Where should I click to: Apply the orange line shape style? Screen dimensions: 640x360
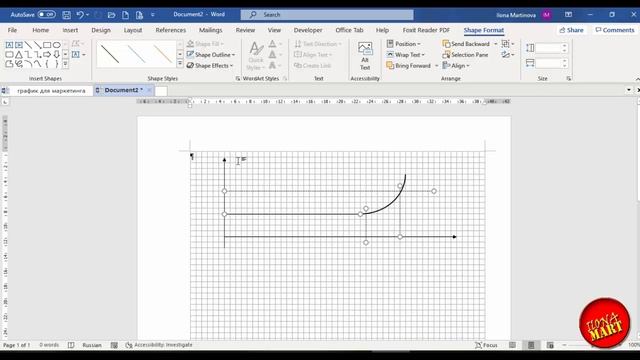162,54
